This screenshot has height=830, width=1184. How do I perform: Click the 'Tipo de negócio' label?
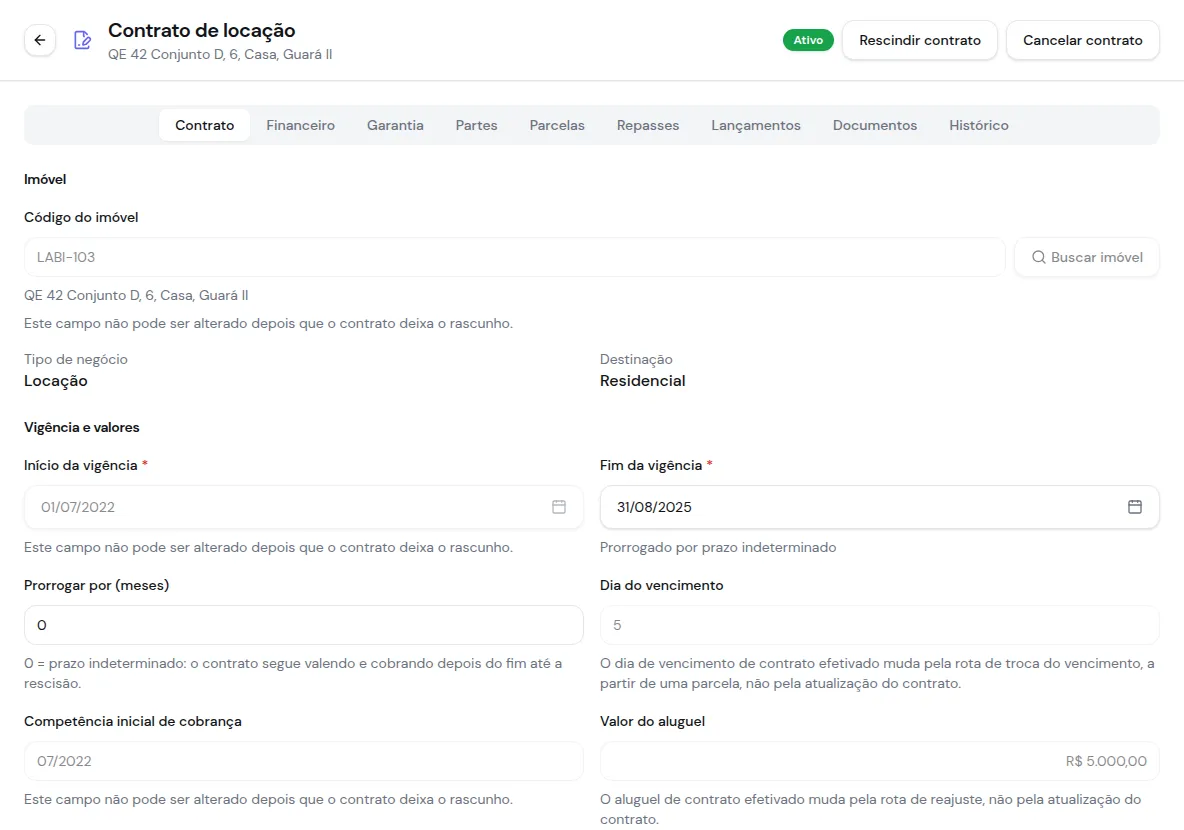click(76, 359)
